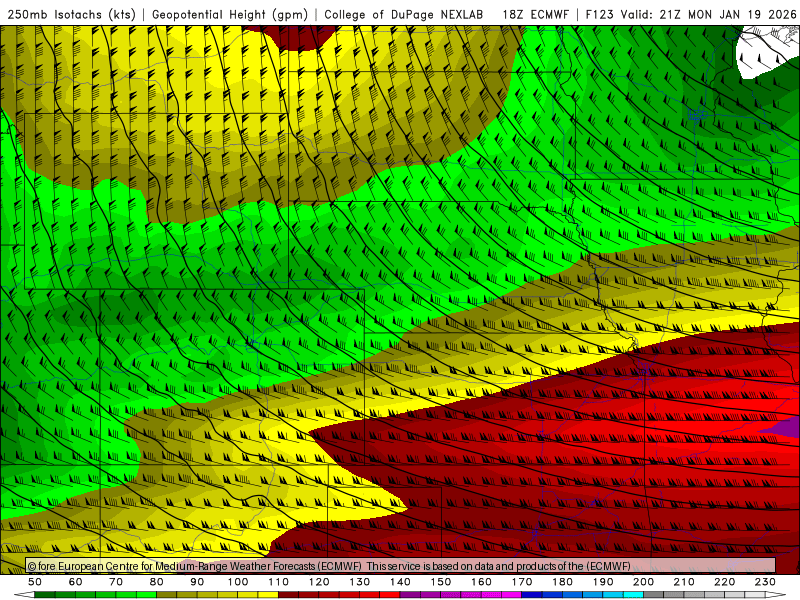Click the legend value '210'

(x=684, y=582)
